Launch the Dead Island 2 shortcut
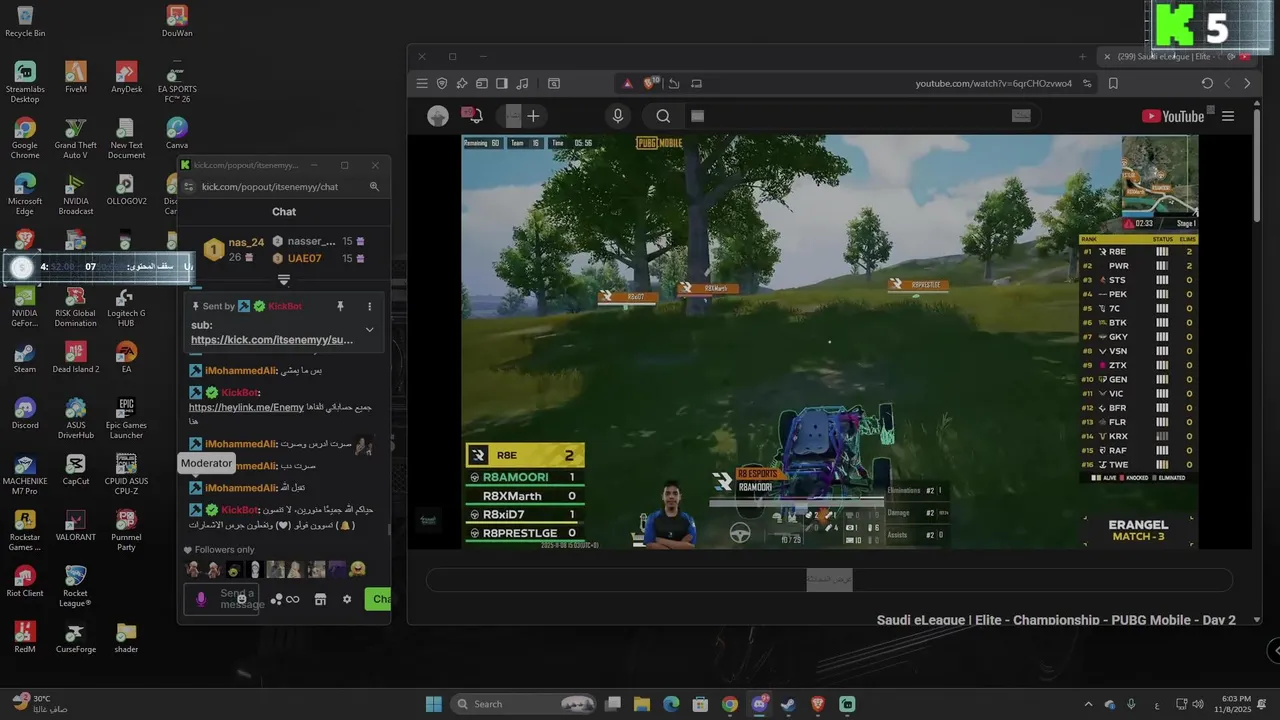Image resolution: width=1280 pixels, height=720 pixels. click(x=76, y=357)
